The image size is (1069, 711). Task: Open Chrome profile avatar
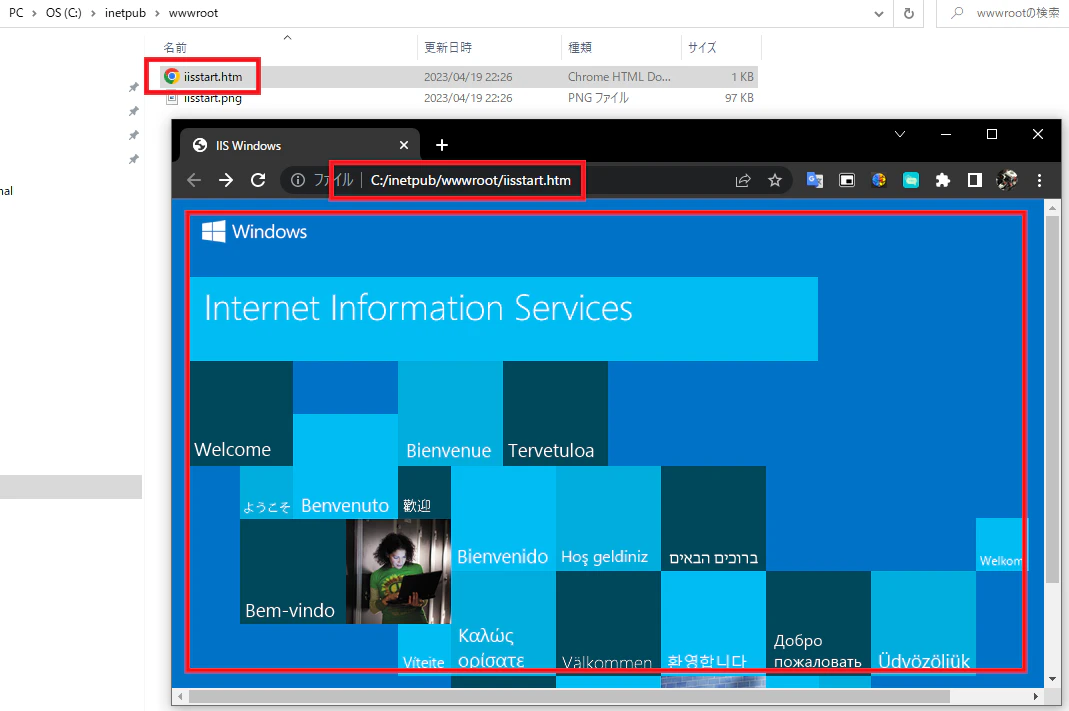1007,180
